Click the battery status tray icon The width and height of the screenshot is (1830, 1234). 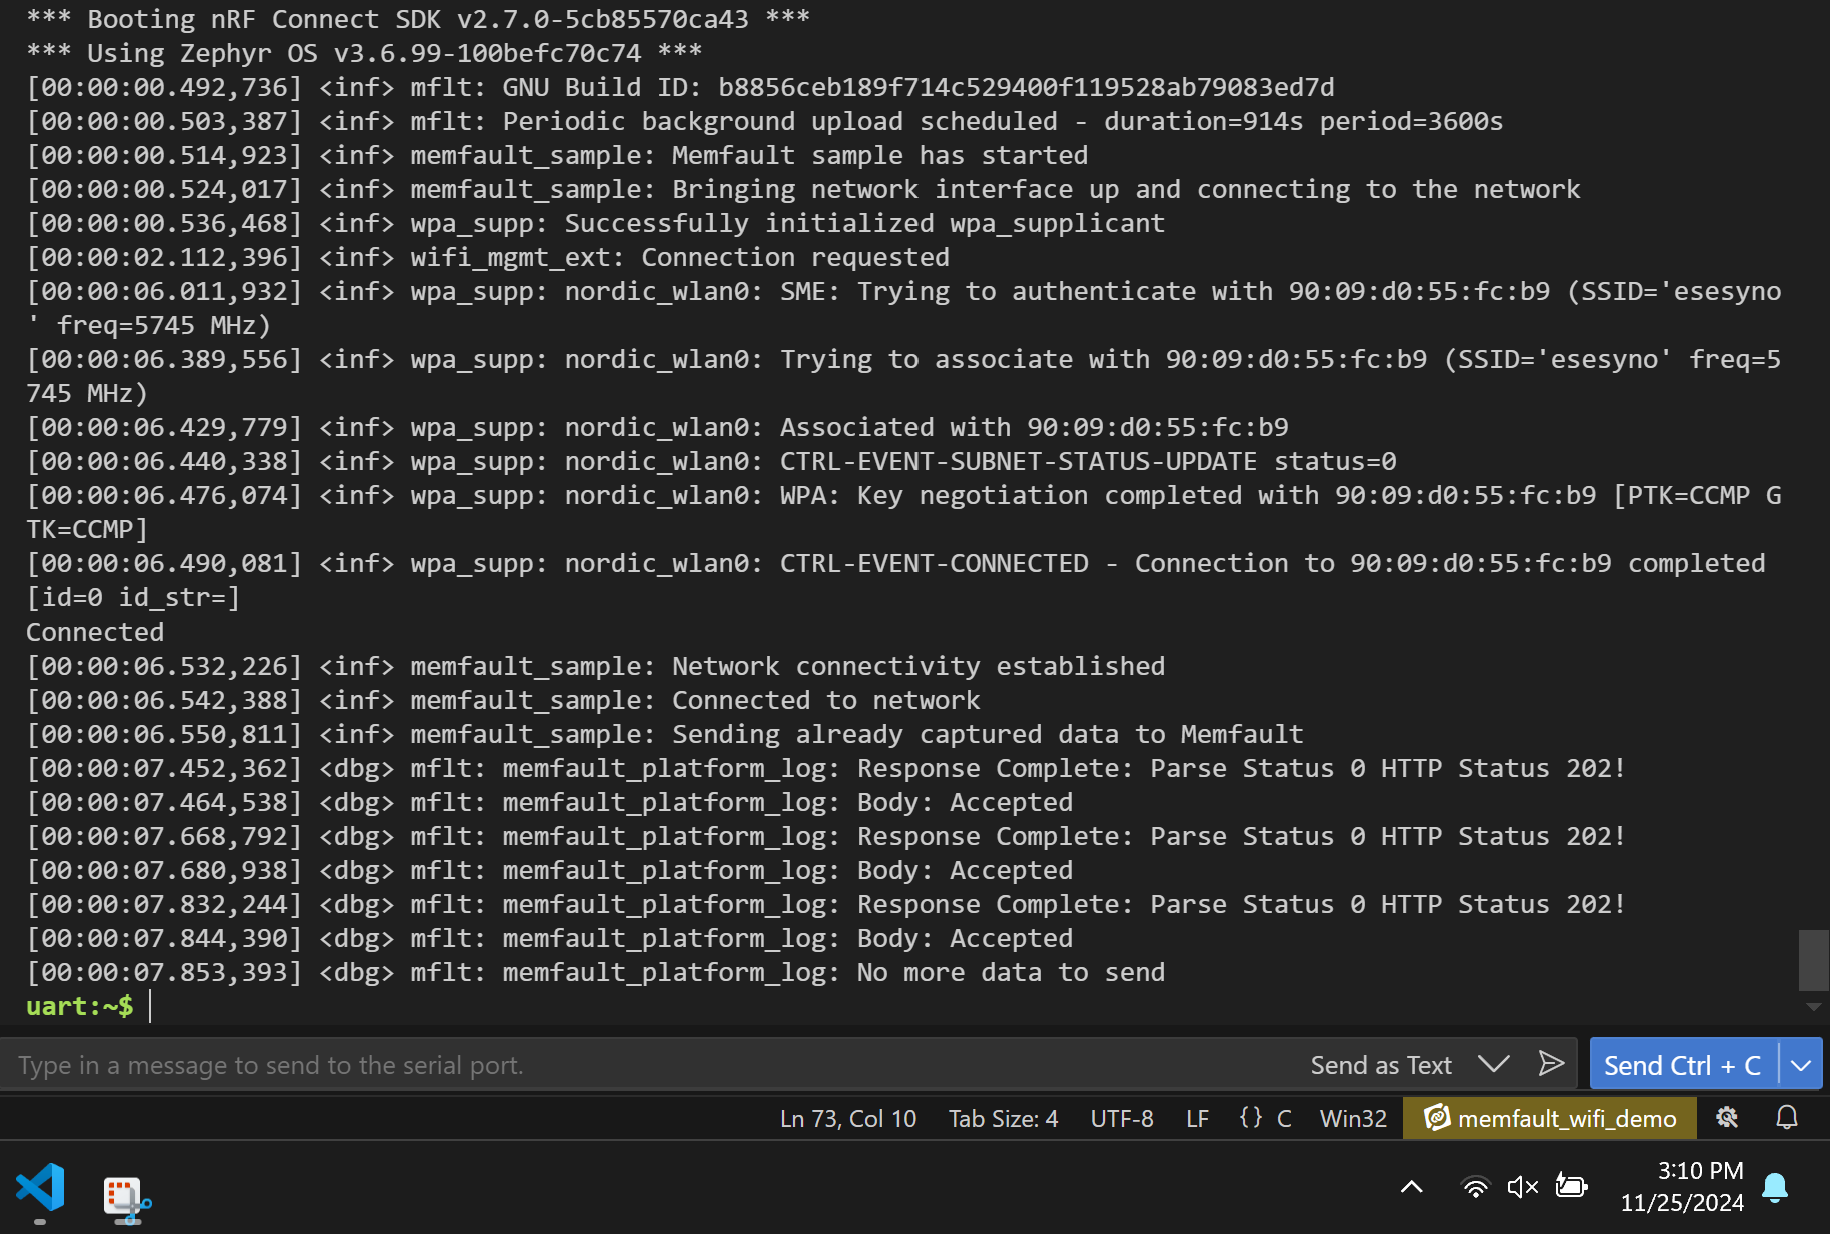[x=1571, y=1187]
